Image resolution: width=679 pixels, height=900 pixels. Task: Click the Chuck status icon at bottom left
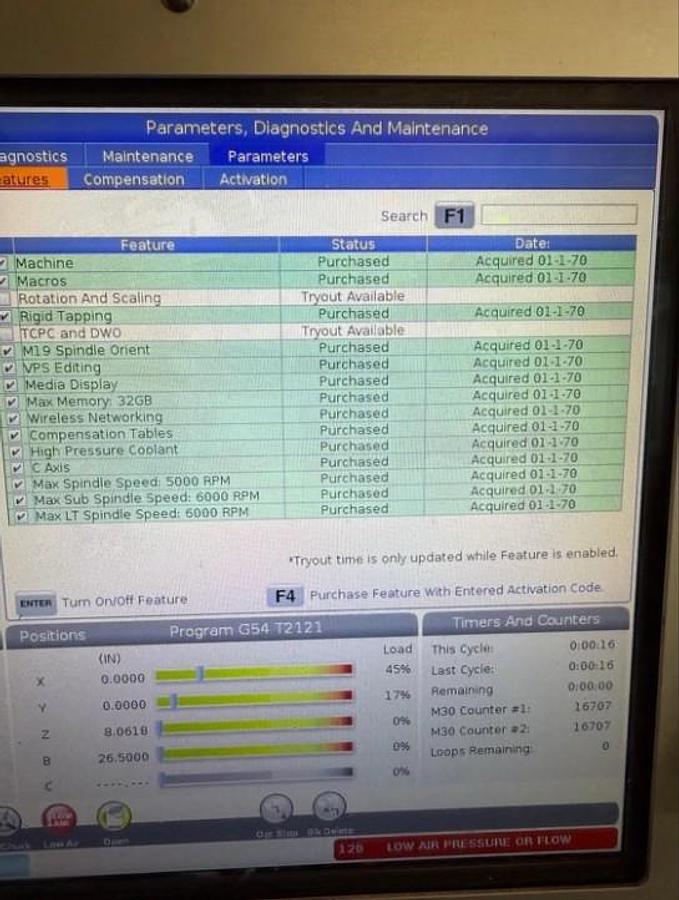pos(8,820)
